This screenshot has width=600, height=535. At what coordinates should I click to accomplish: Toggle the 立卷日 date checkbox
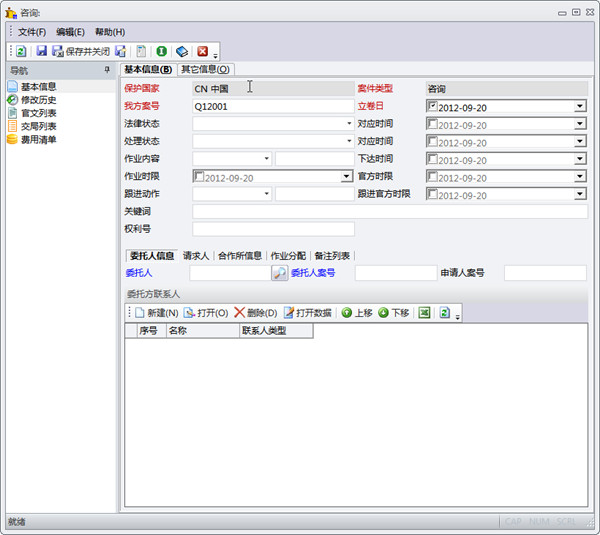(x=432, y=106)
